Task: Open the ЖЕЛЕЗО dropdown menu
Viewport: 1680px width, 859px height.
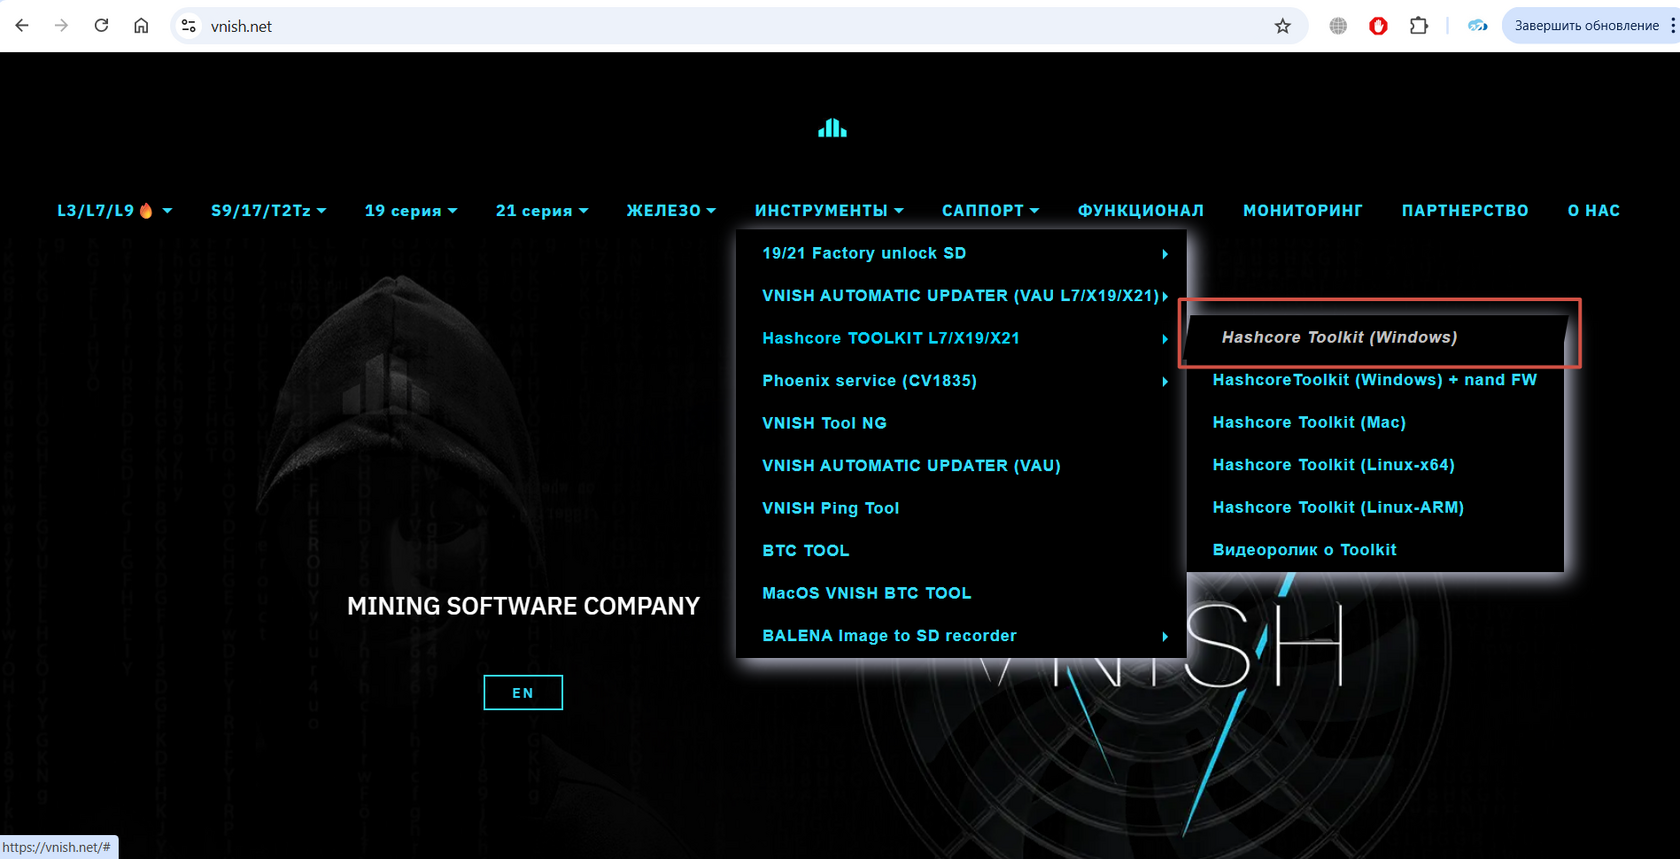Action: click(x=671, y=211)
